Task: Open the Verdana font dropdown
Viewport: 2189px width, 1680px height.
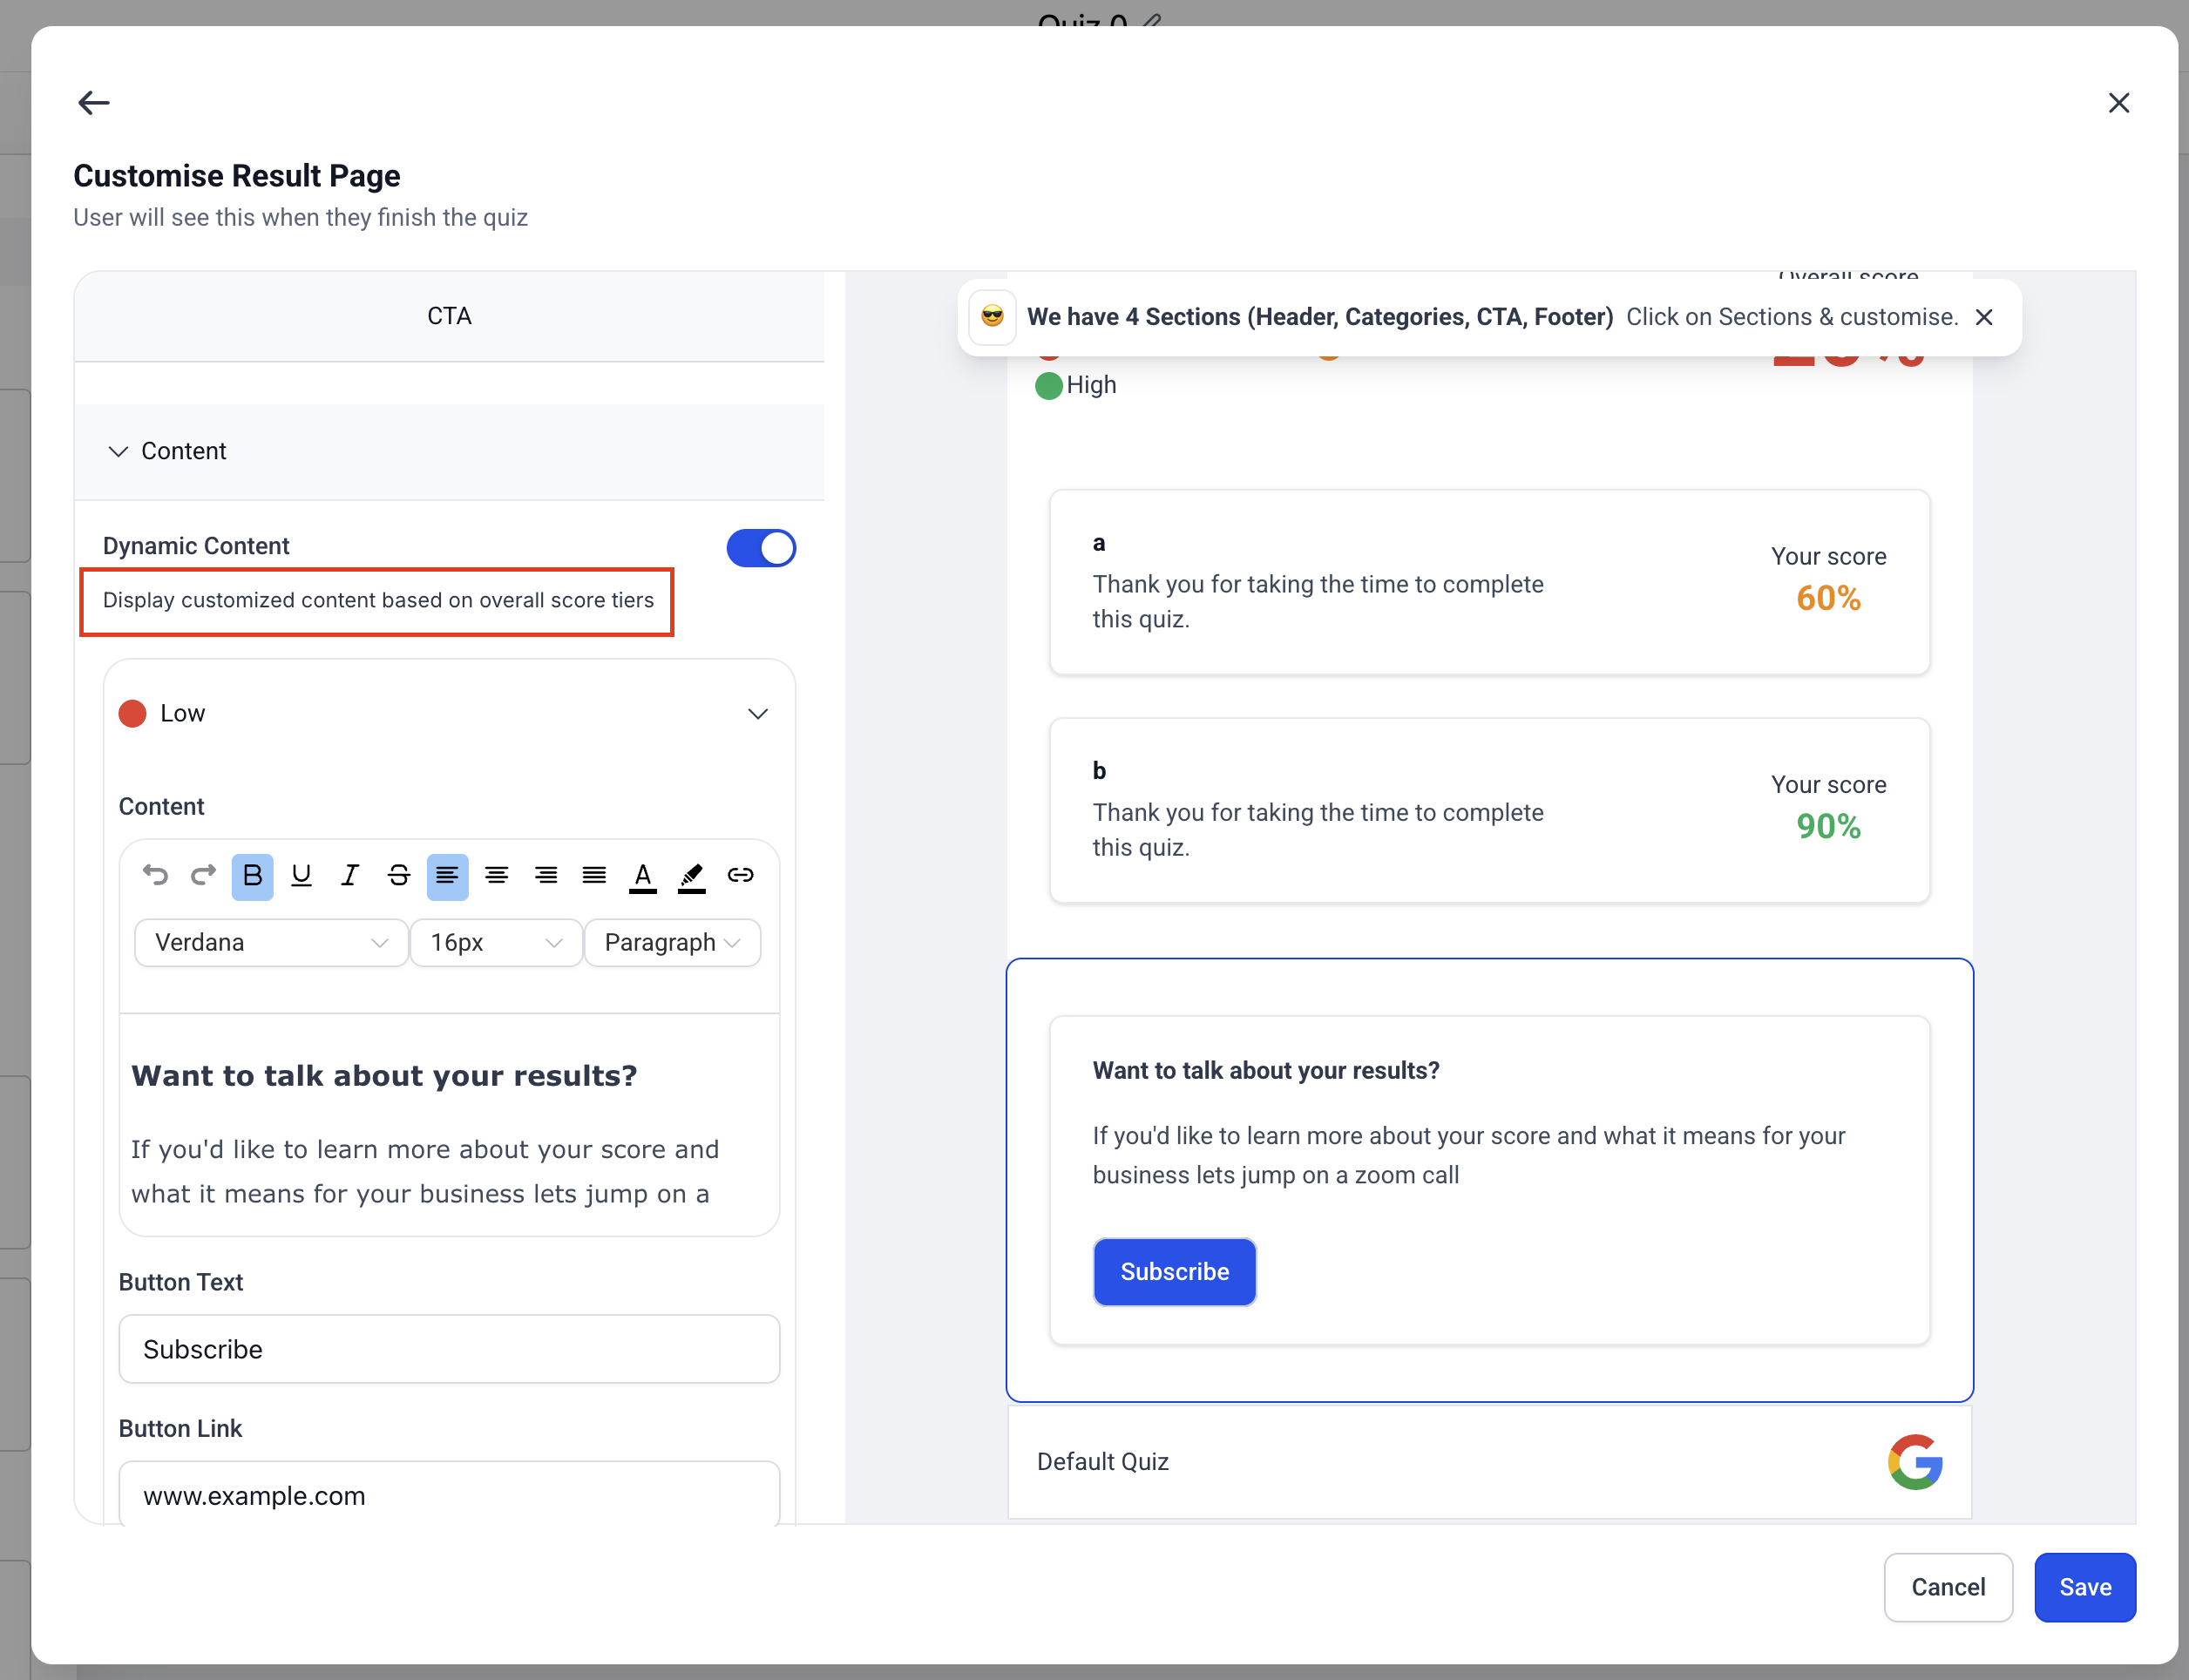Action: click(x=271, y=943)
